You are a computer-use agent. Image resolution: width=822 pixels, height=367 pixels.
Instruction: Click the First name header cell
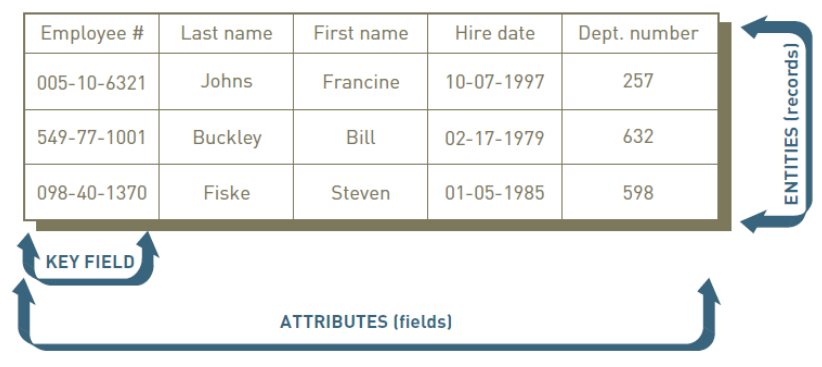coord(361,34)
